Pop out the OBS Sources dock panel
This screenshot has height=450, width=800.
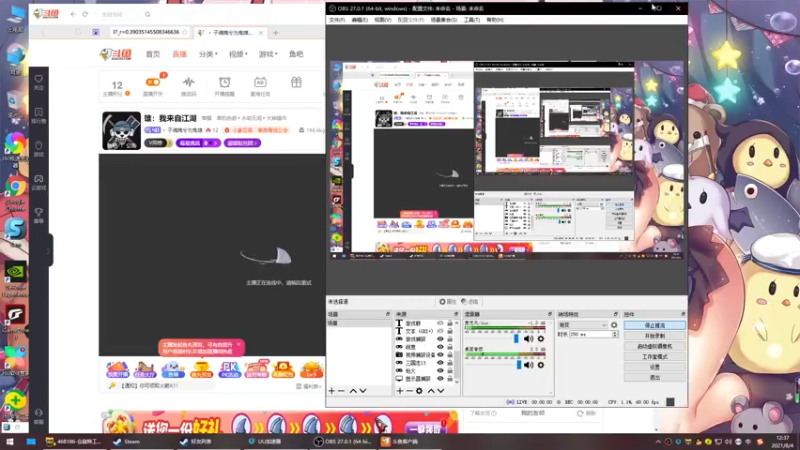click(x=456, y=314)
